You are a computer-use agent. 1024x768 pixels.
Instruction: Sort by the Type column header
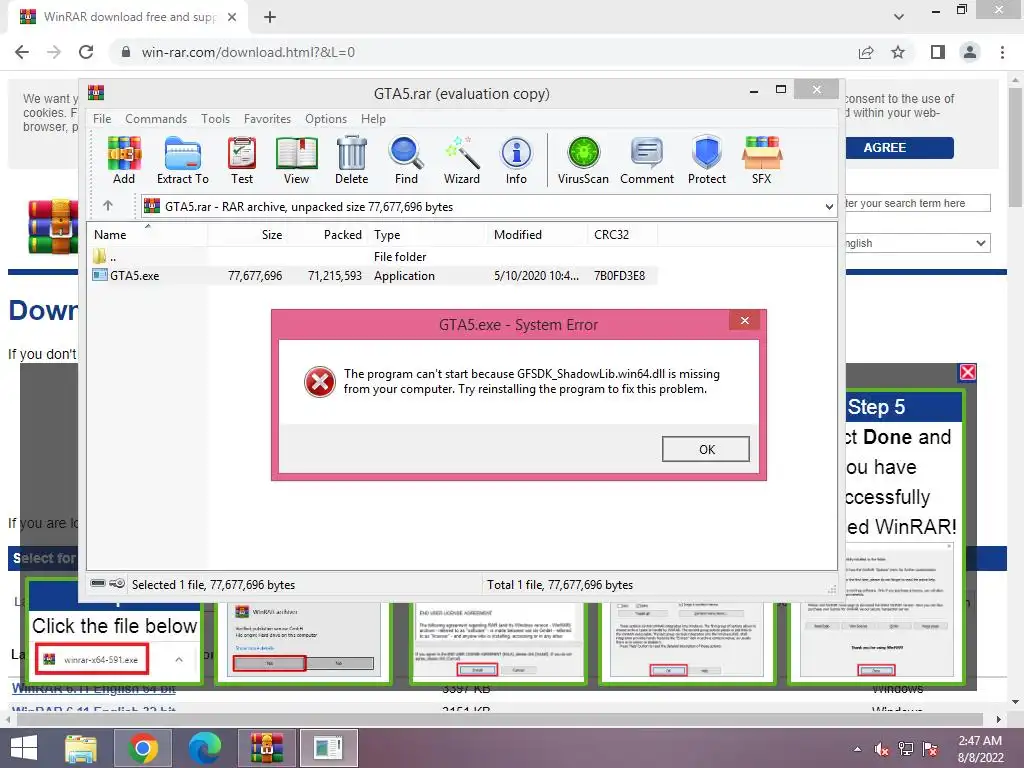click(x=427, y=234)
